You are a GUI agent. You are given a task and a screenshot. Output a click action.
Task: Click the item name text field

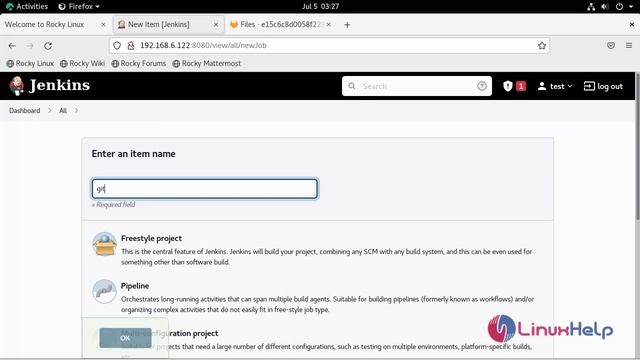click(x=204, y=189)
